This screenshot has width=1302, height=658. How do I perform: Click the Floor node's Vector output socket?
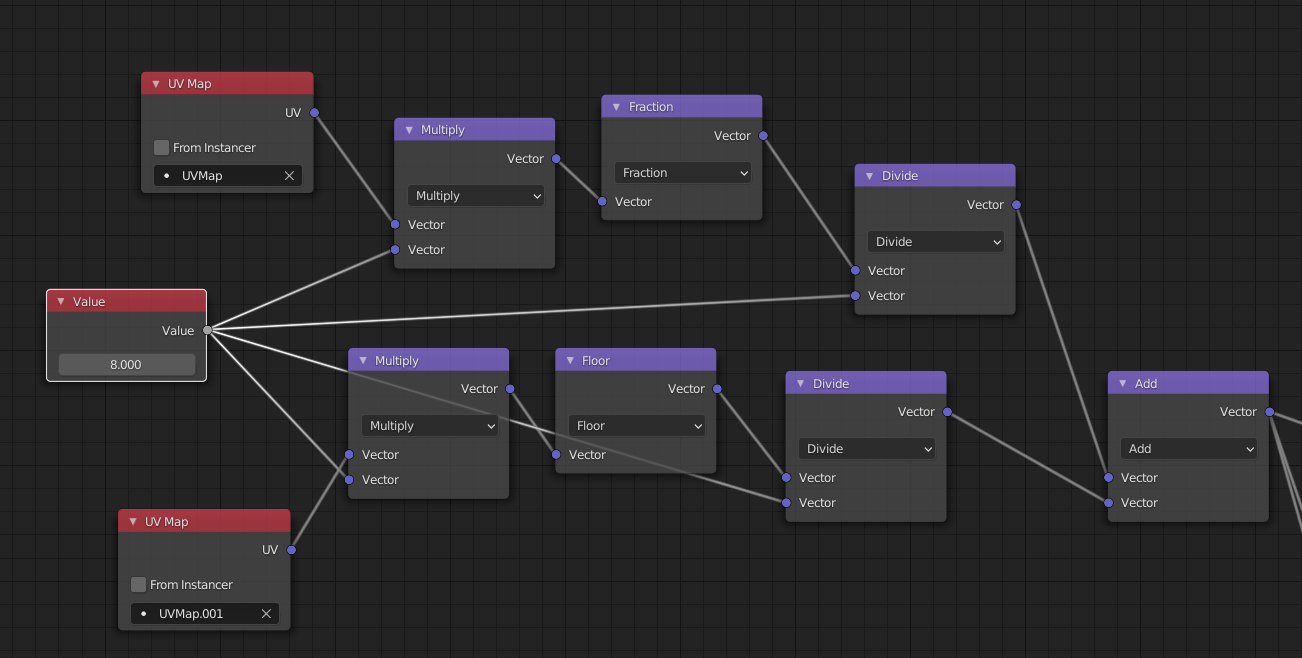(717, 389)
